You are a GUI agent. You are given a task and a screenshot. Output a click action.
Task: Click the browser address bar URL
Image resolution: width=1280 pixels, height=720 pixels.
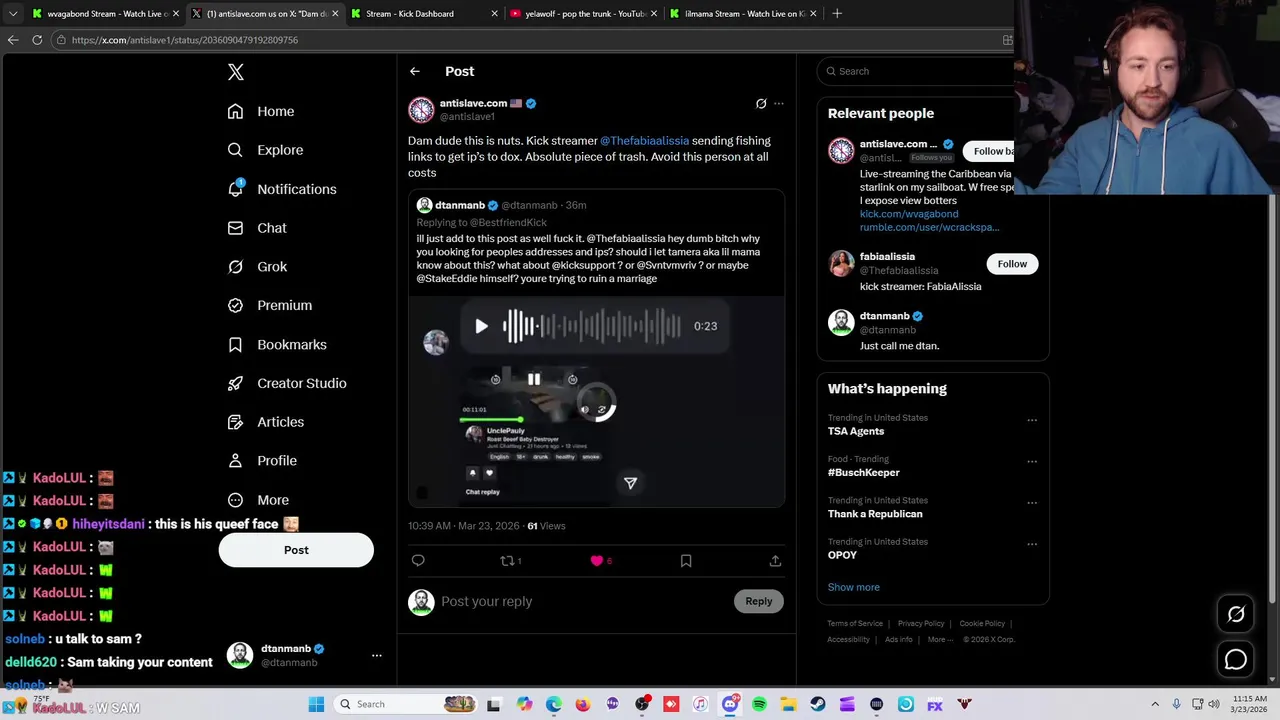[x=185, y=40]
